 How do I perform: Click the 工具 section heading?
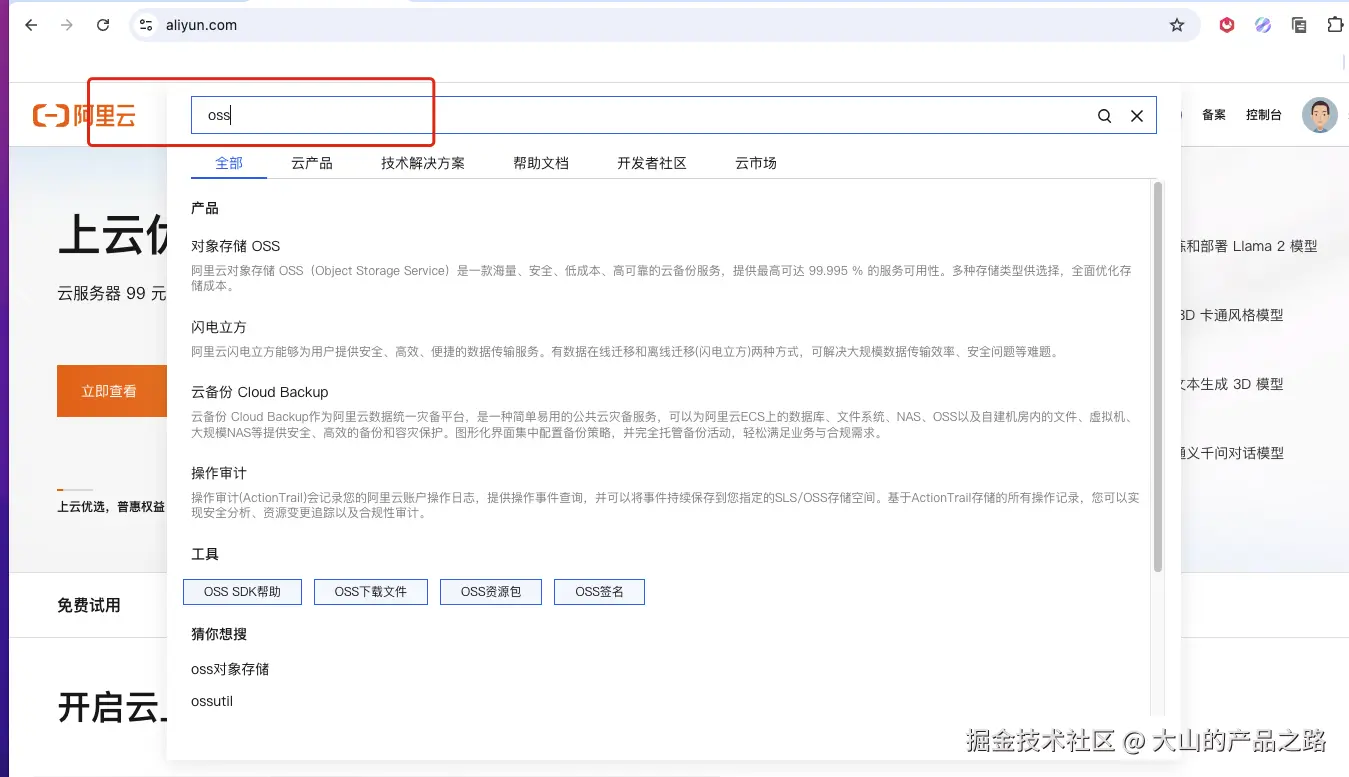(x=205, y=554)
